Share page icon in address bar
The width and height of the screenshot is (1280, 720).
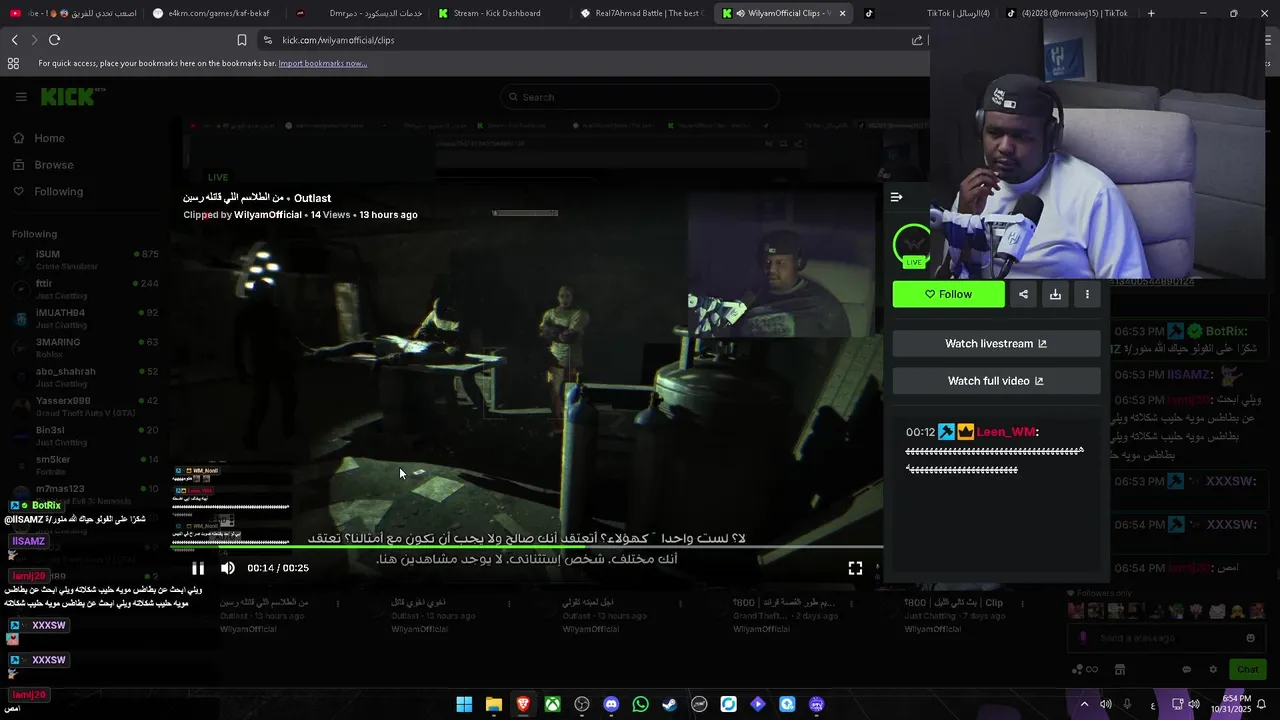tap(917, 40)
